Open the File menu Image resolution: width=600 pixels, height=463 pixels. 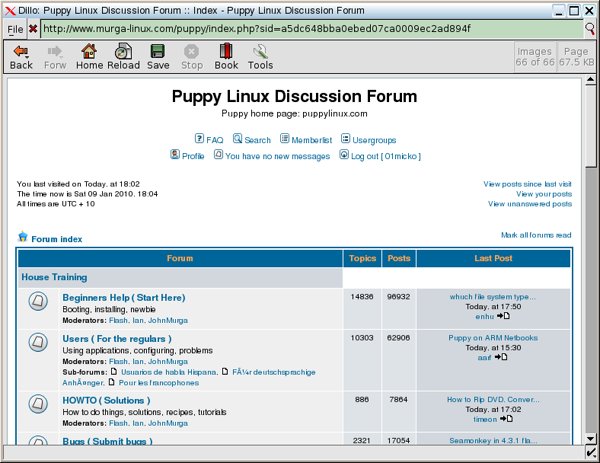pos(15,29)
